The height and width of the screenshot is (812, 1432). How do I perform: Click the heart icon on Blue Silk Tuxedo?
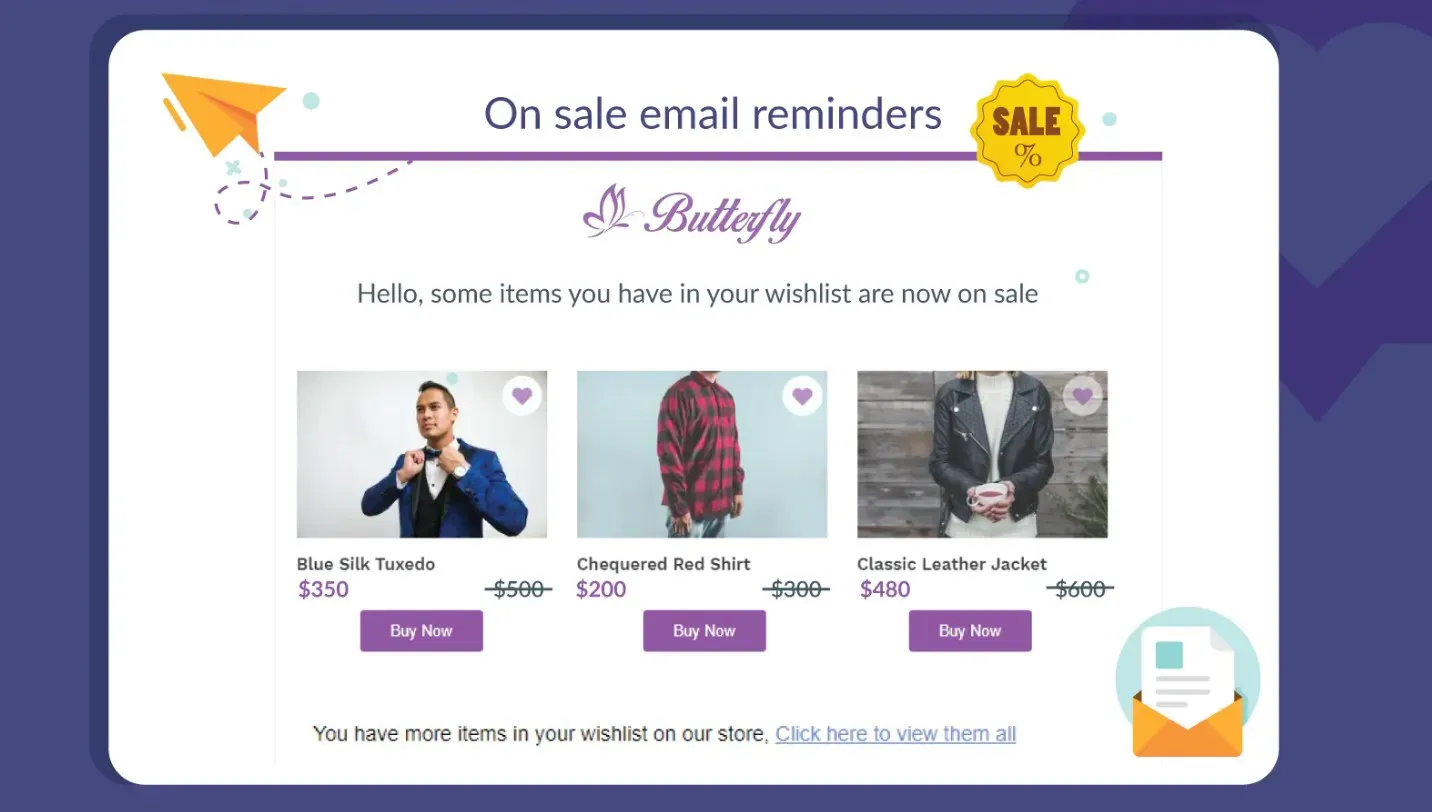[522, 396]
